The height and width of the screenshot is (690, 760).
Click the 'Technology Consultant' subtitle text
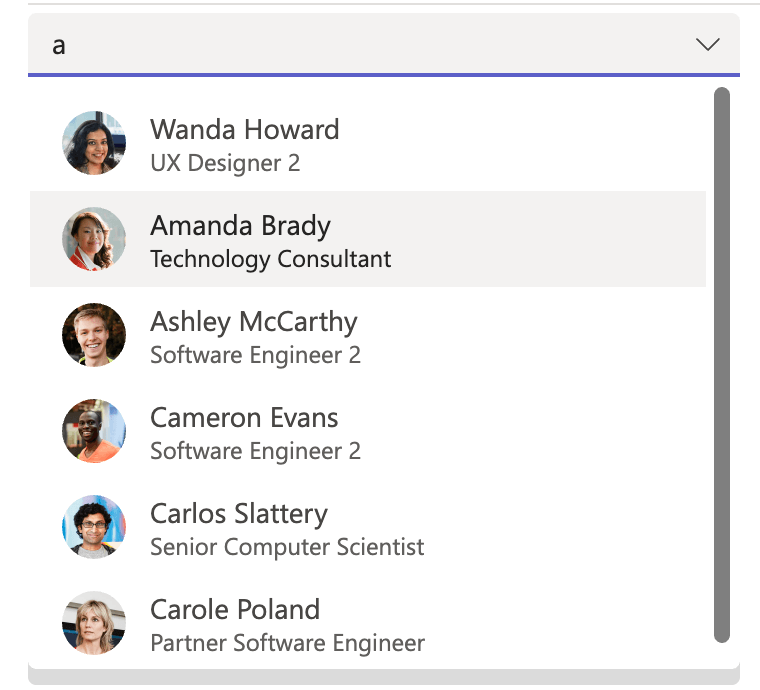270,259
